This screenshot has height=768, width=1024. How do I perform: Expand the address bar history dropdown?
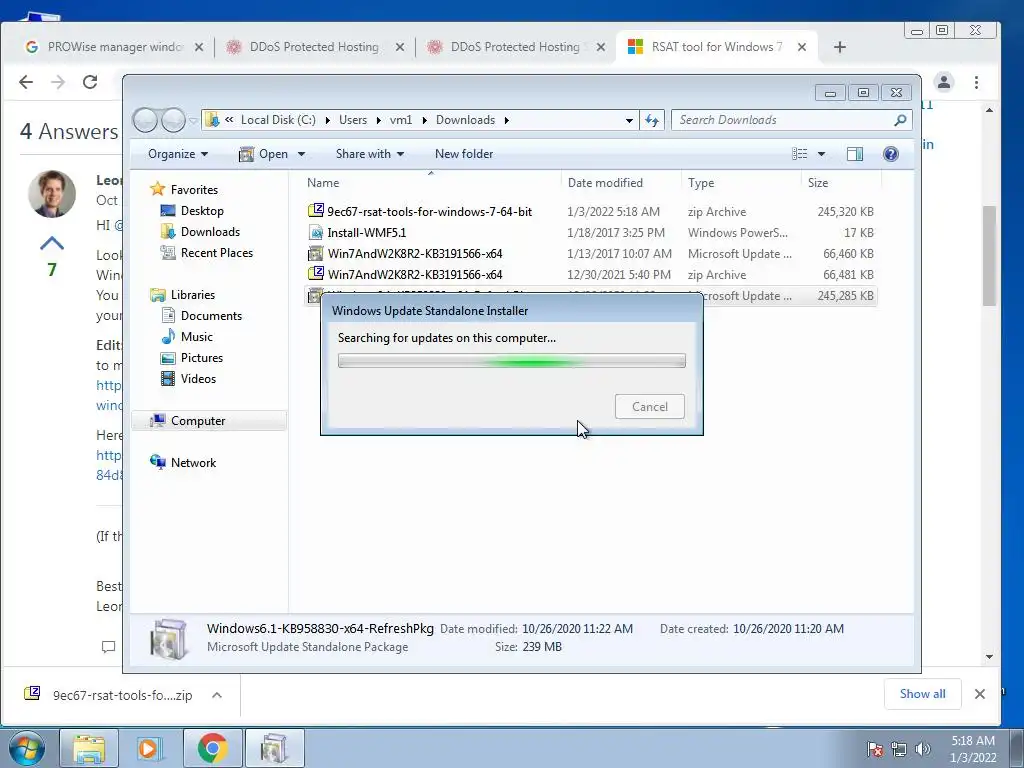coord(629,120)
